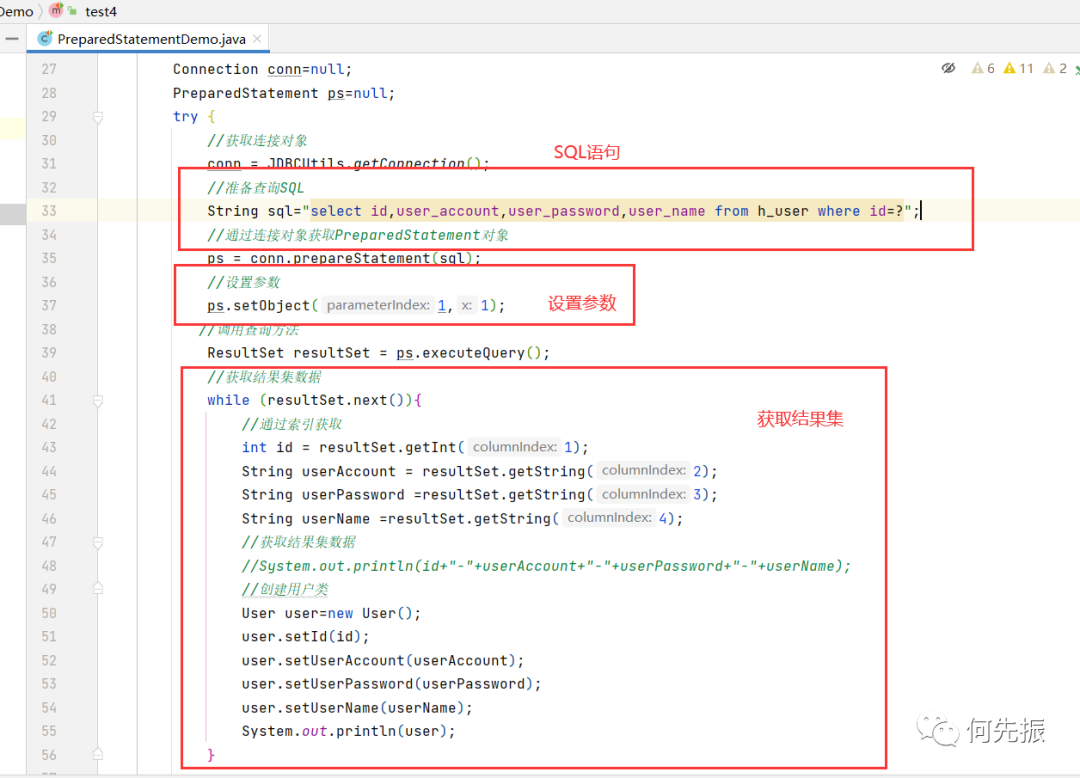Select the PreparedStatementDemo.java tab

[147, 39]
